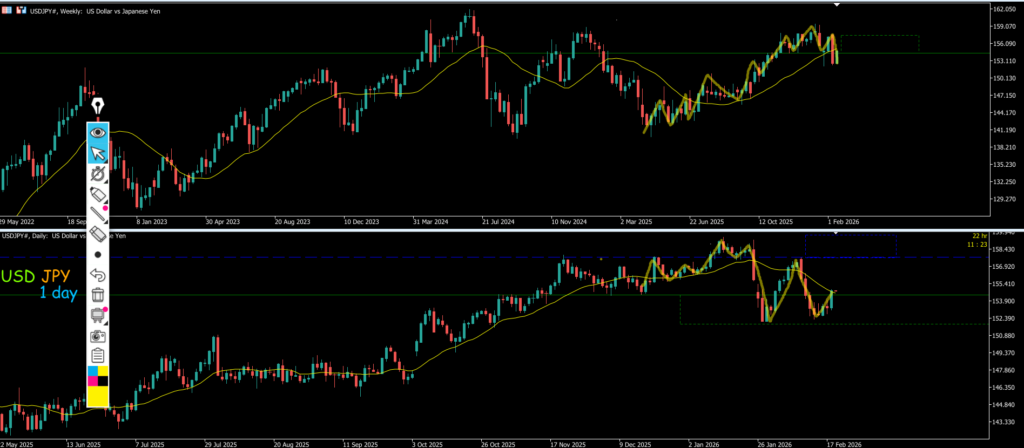This screenshot has height=448, width=1024.
Task: Undo the last drawing with the undo arrow
Action: pyautogui.click(x=98, y=274)
